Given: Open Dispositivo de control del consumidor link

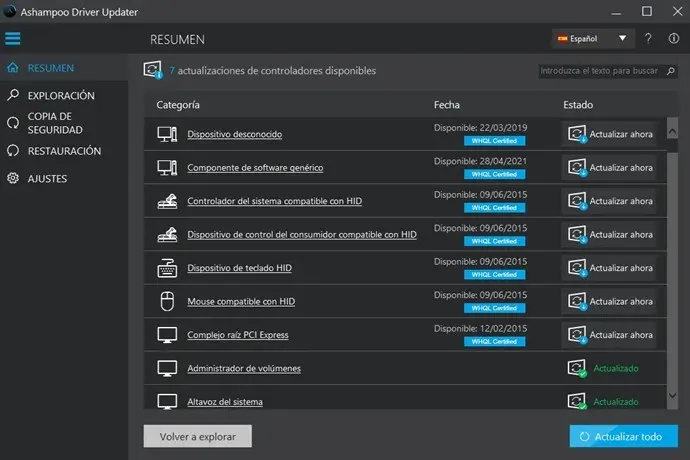Looking at the screenshot, I should point(302,235).
